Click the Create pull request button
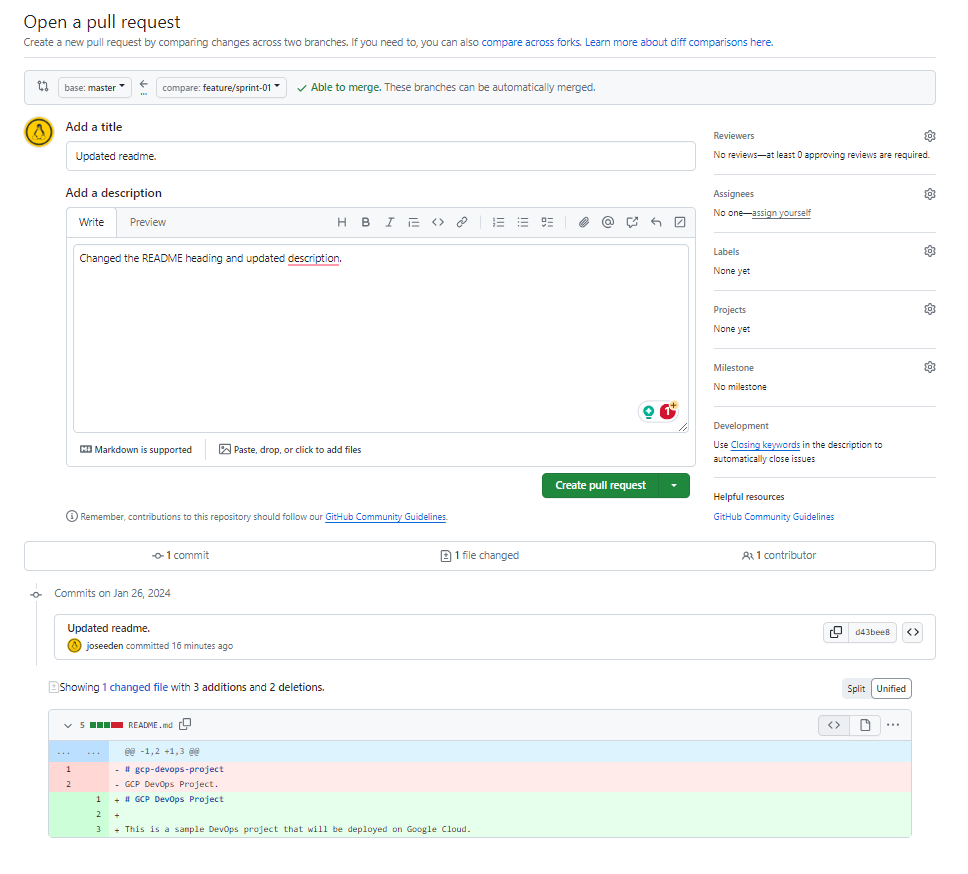 click(600, 486)
